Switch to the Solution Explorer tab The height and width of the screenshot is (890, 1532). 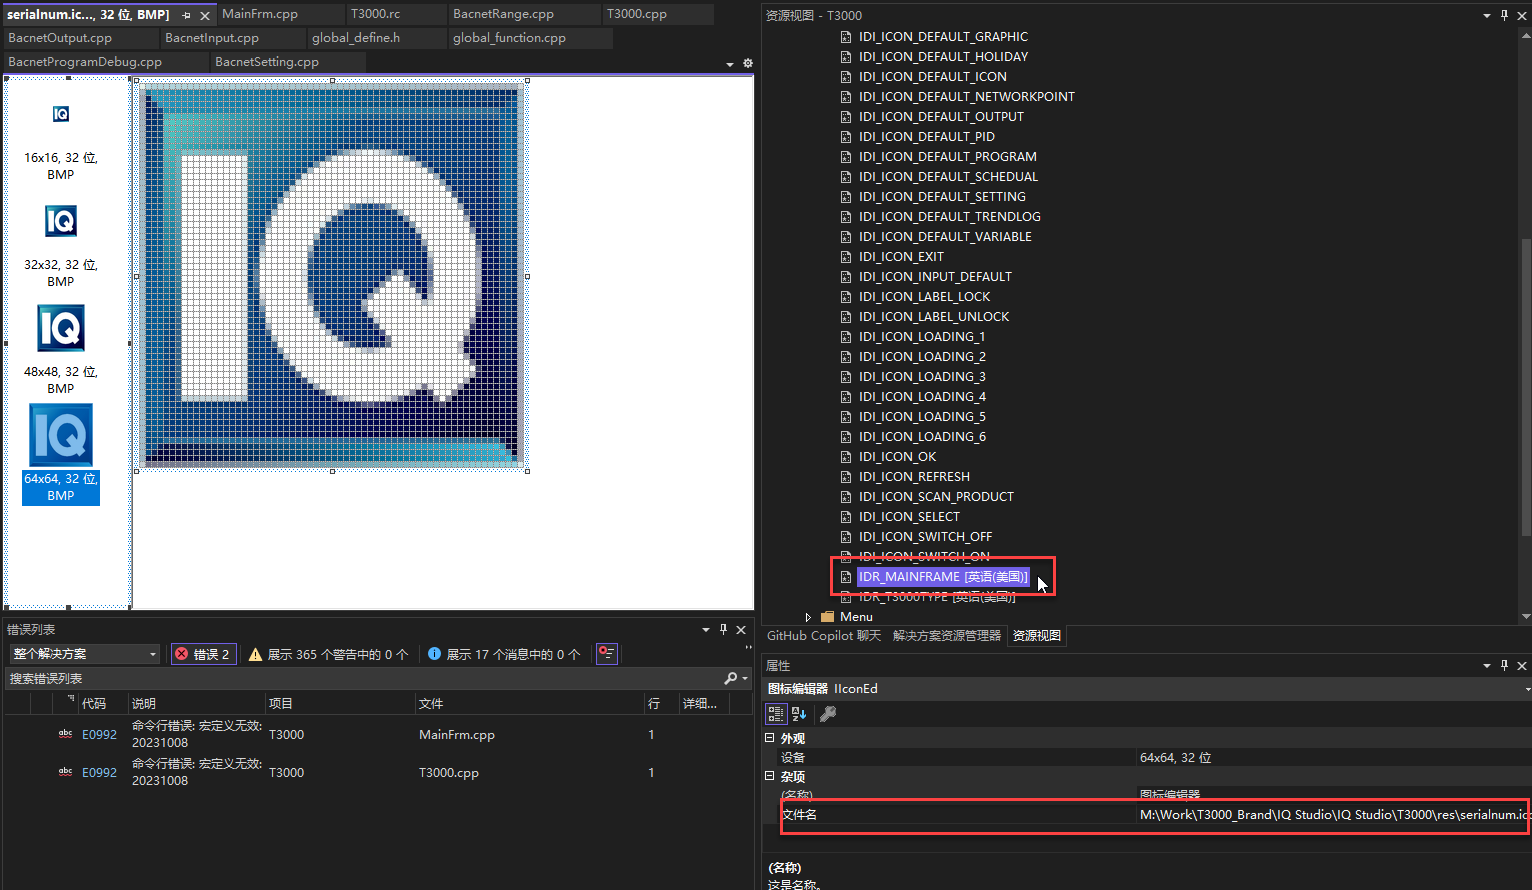point(946,636)
